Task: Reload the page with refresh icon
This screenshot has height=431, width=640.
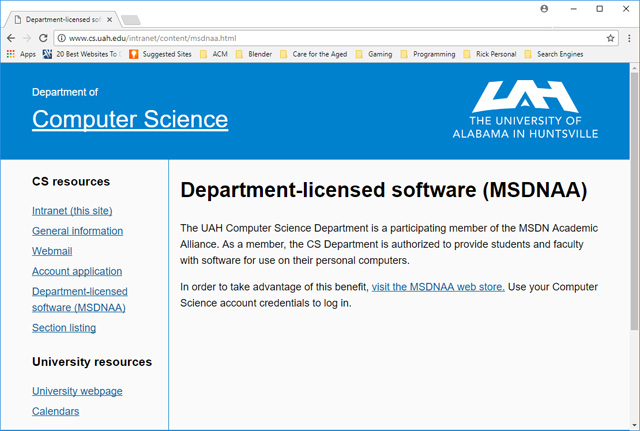Action: (x=44, y=37)
